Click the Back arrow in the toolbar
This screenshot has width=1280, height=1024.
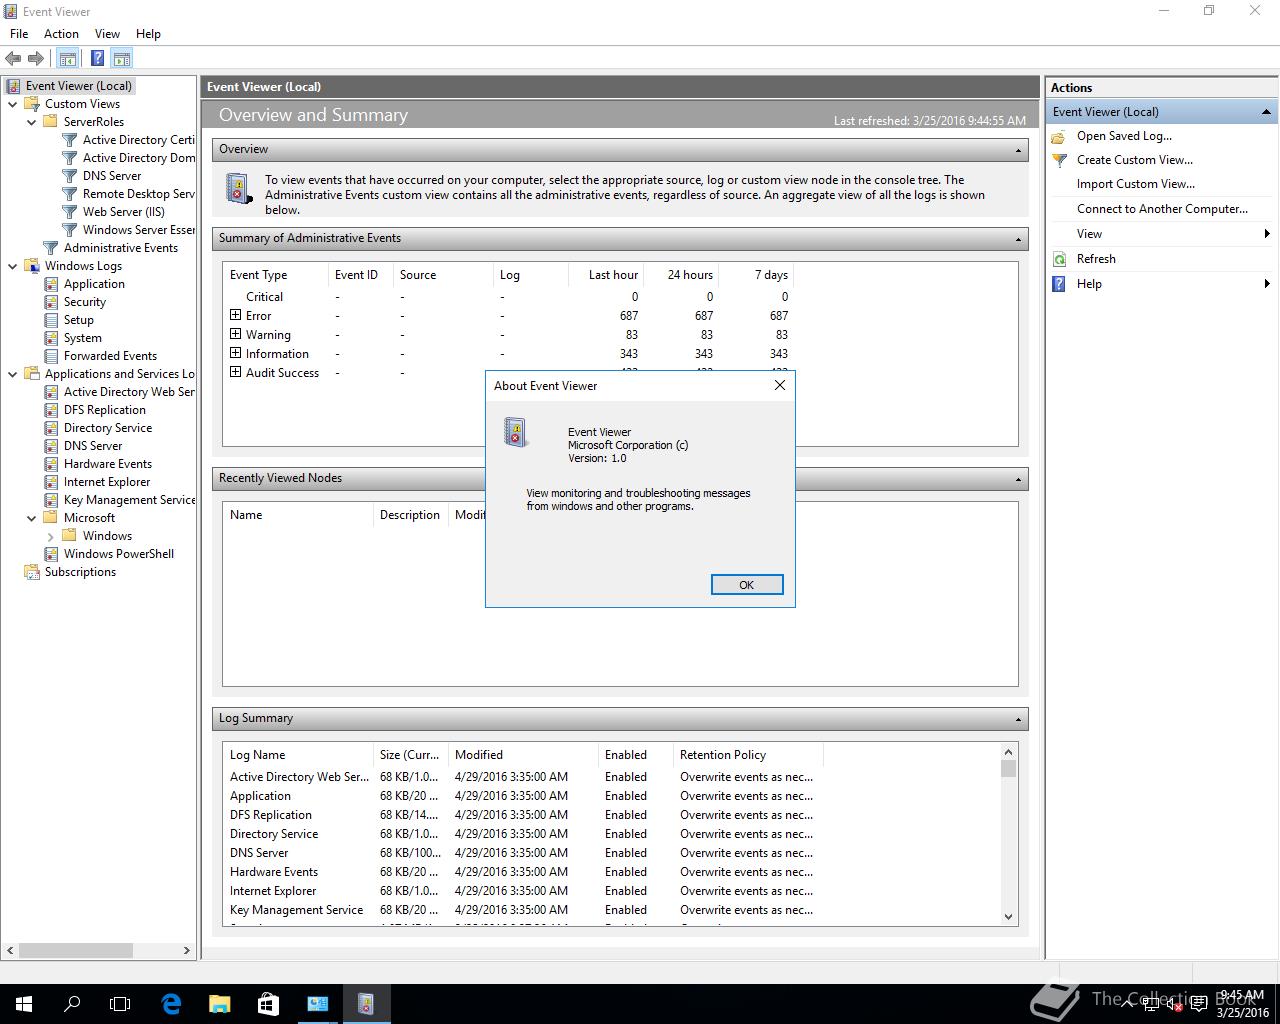13,59
